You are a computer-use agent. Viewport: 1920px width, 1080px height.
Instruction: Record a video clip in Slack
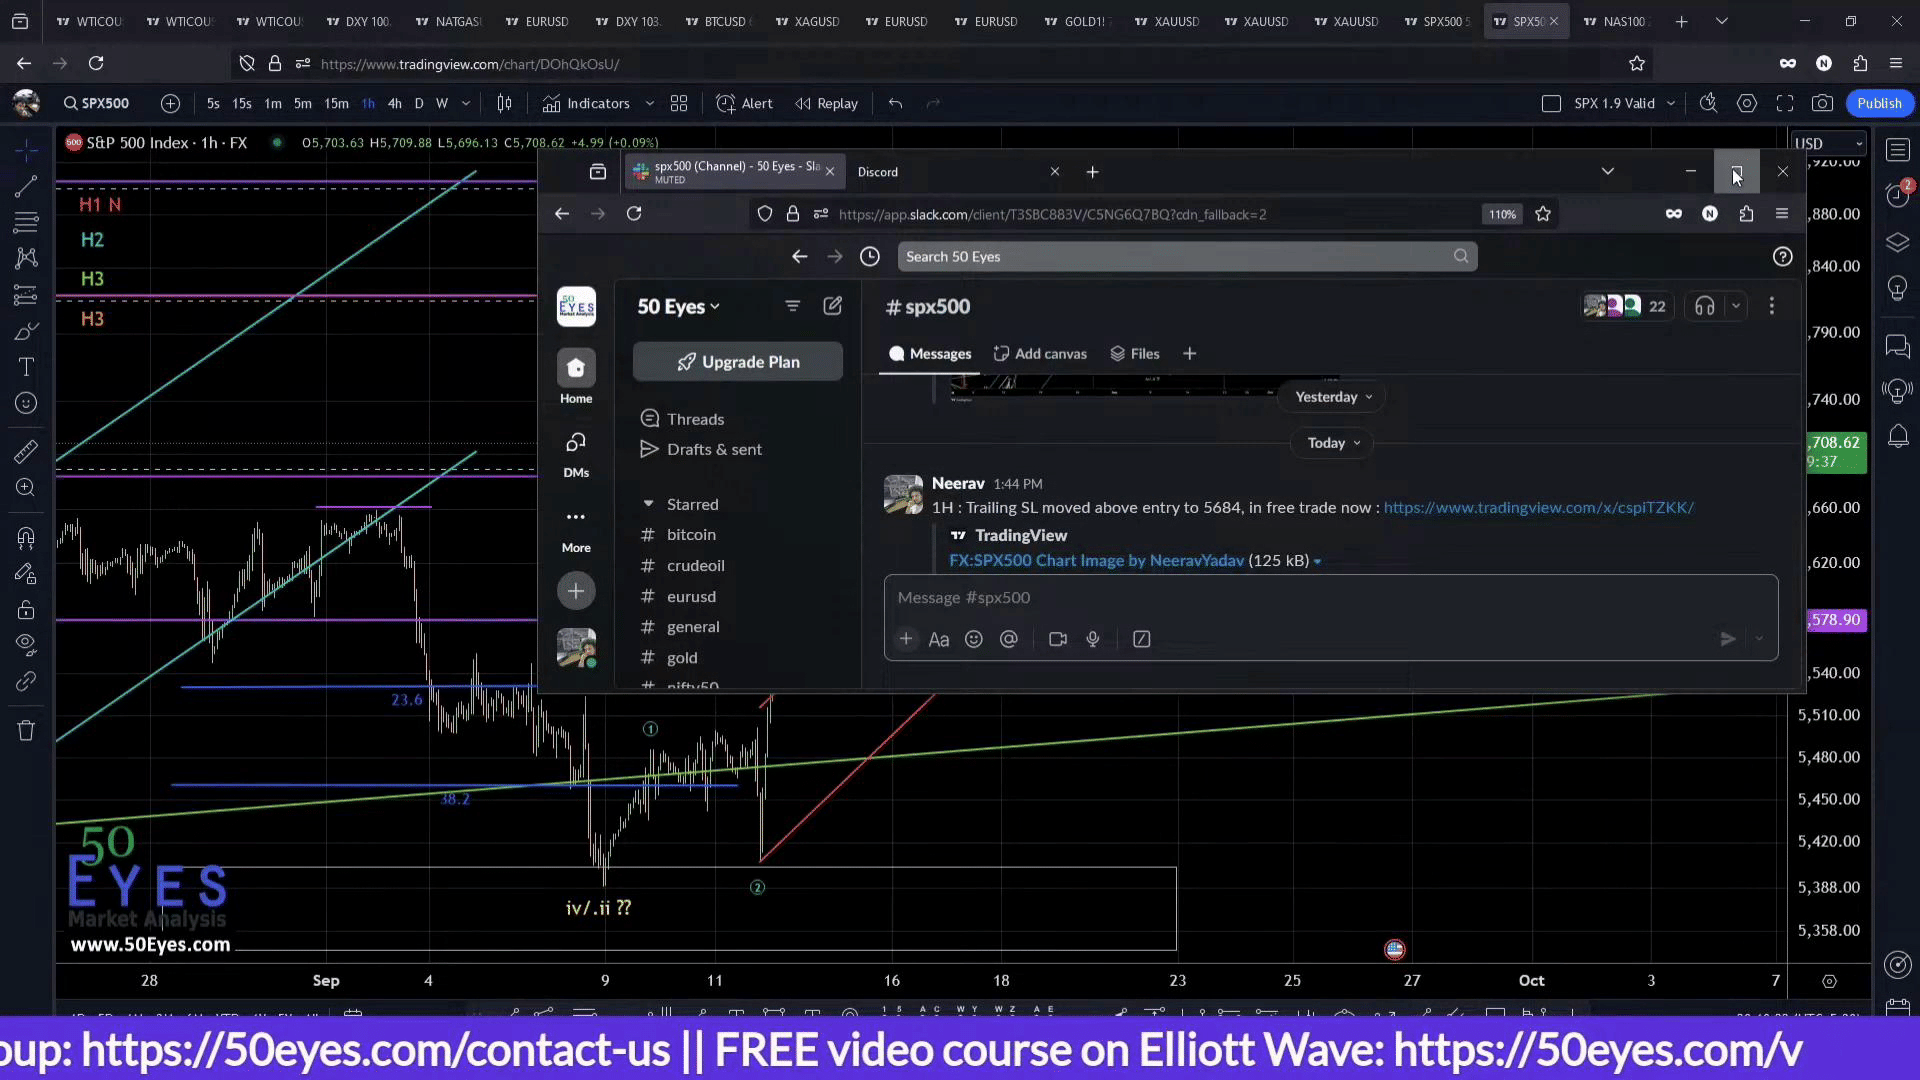tap(1058, 639)
